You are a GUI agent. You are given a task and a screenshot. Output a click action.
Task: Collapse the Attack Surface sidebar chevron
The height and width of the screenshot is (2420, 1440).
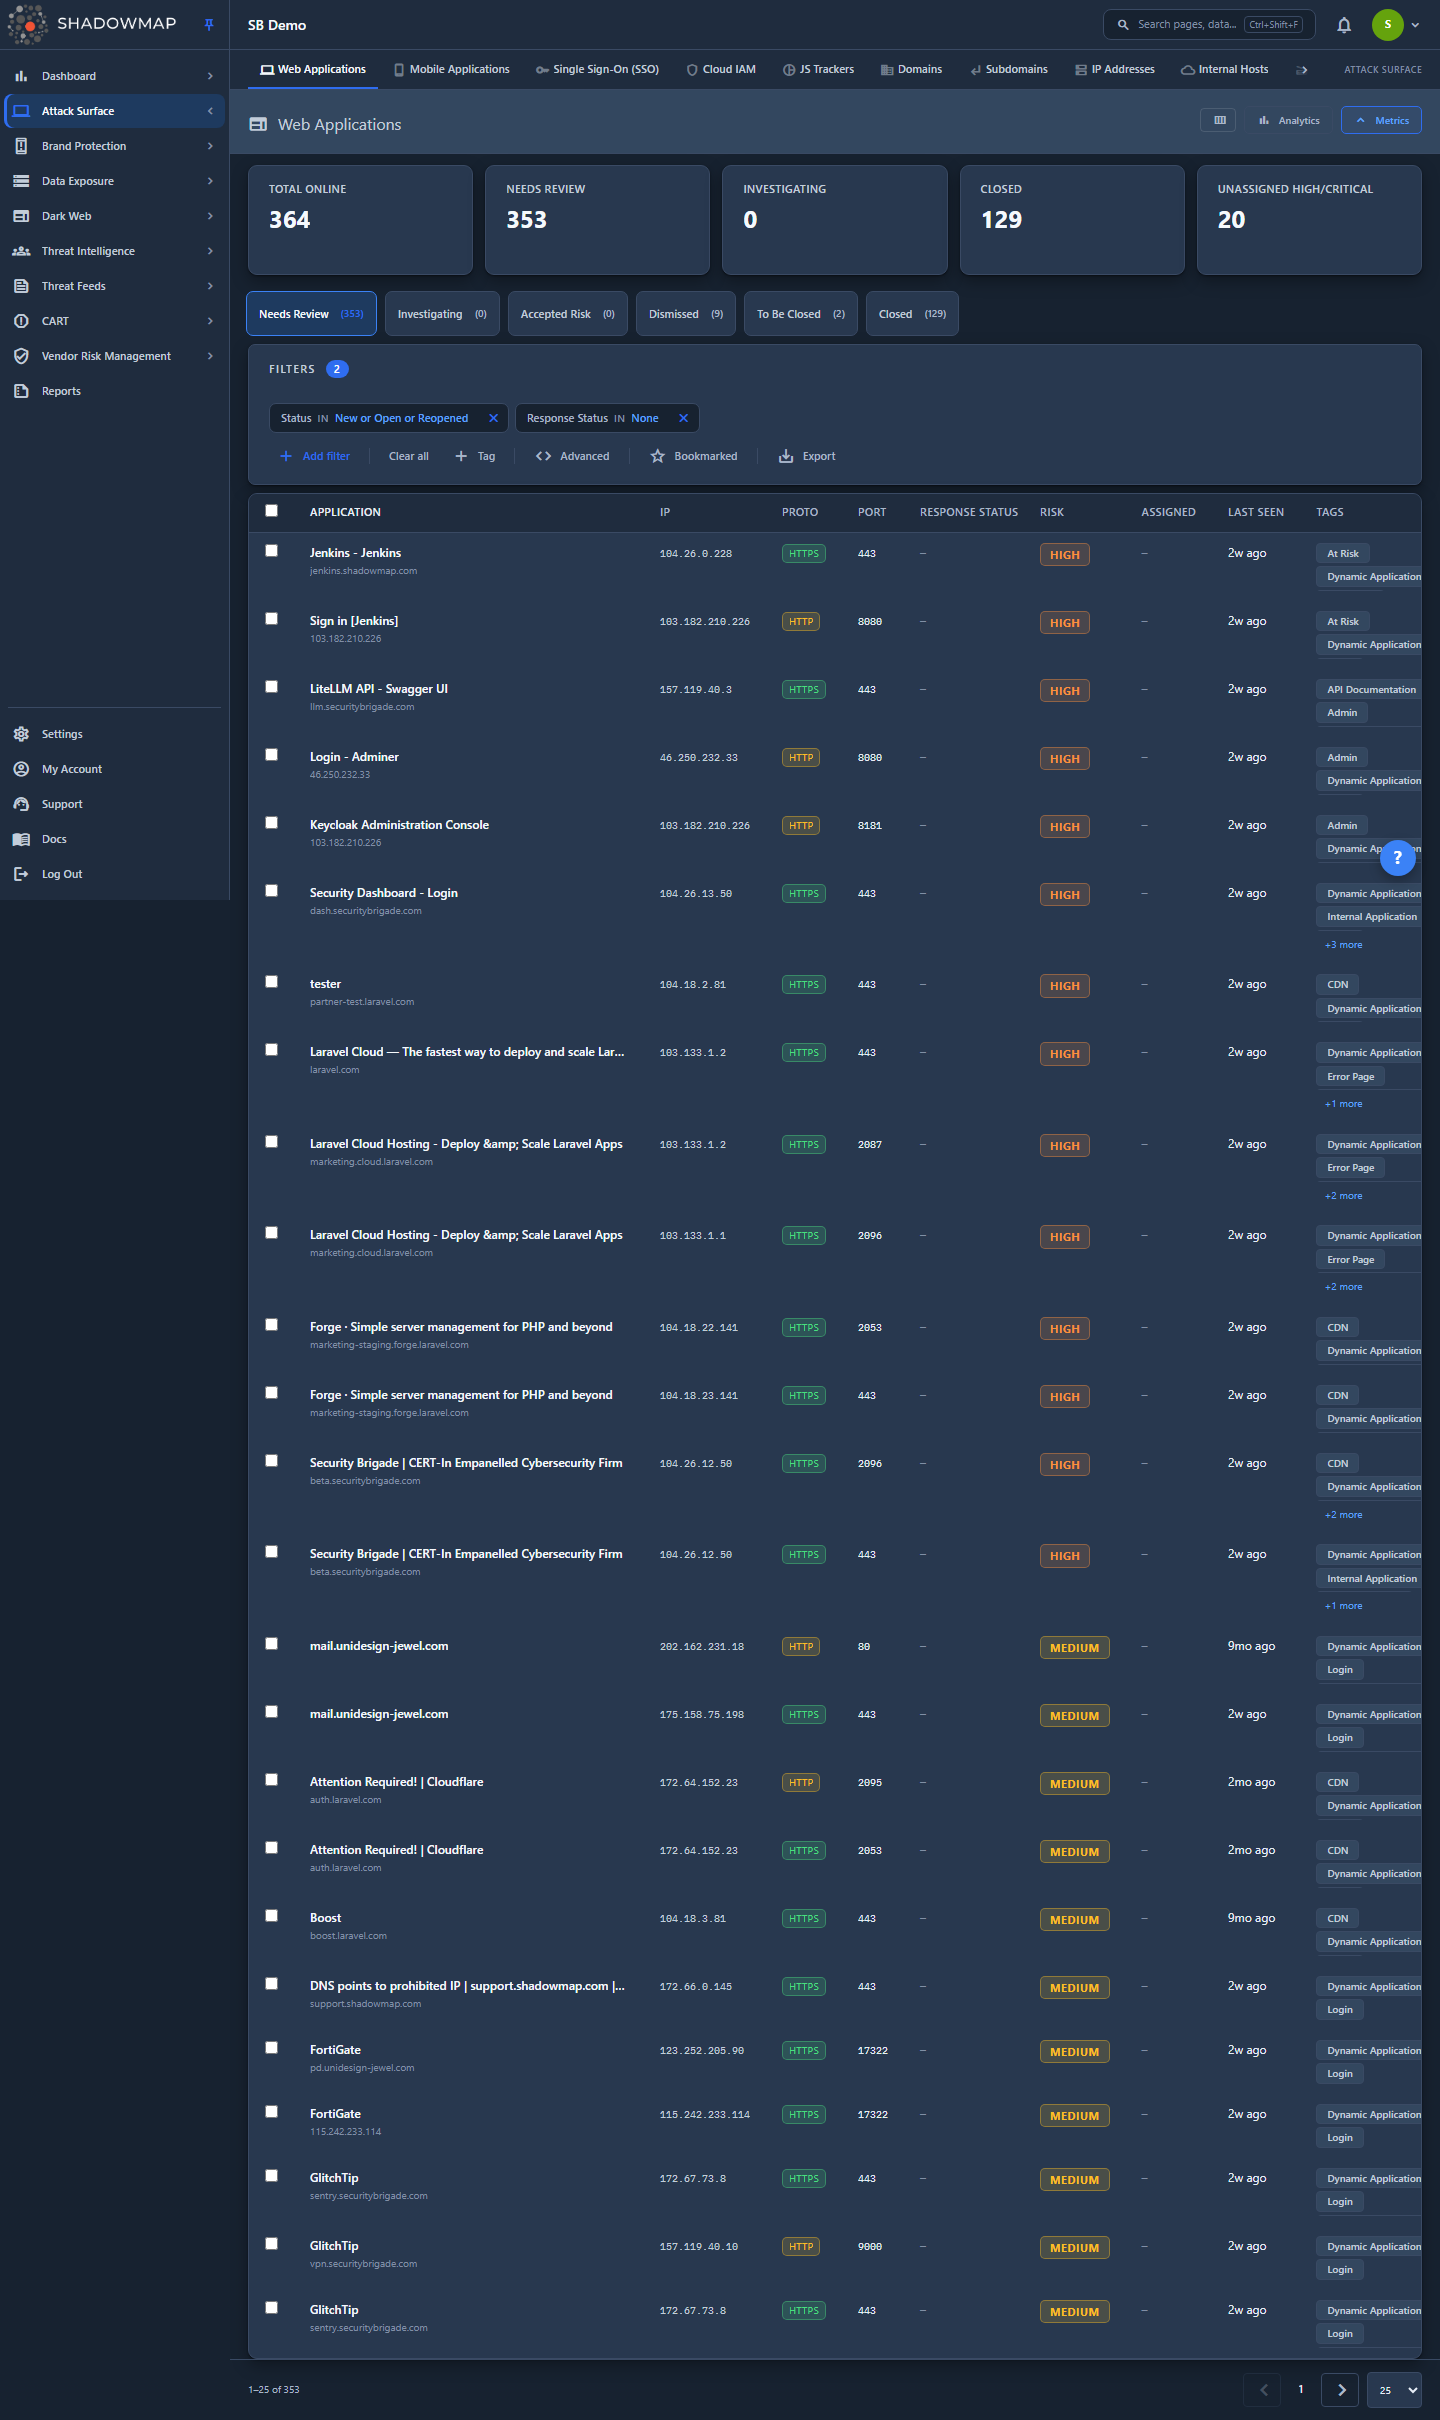tap(210, 111)
